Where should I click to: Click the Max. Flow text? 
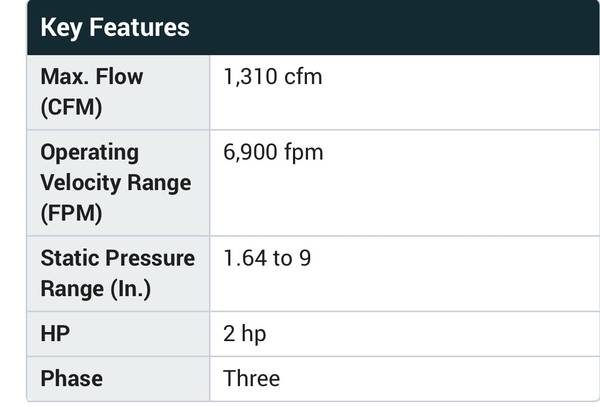(x=91, y=77)
